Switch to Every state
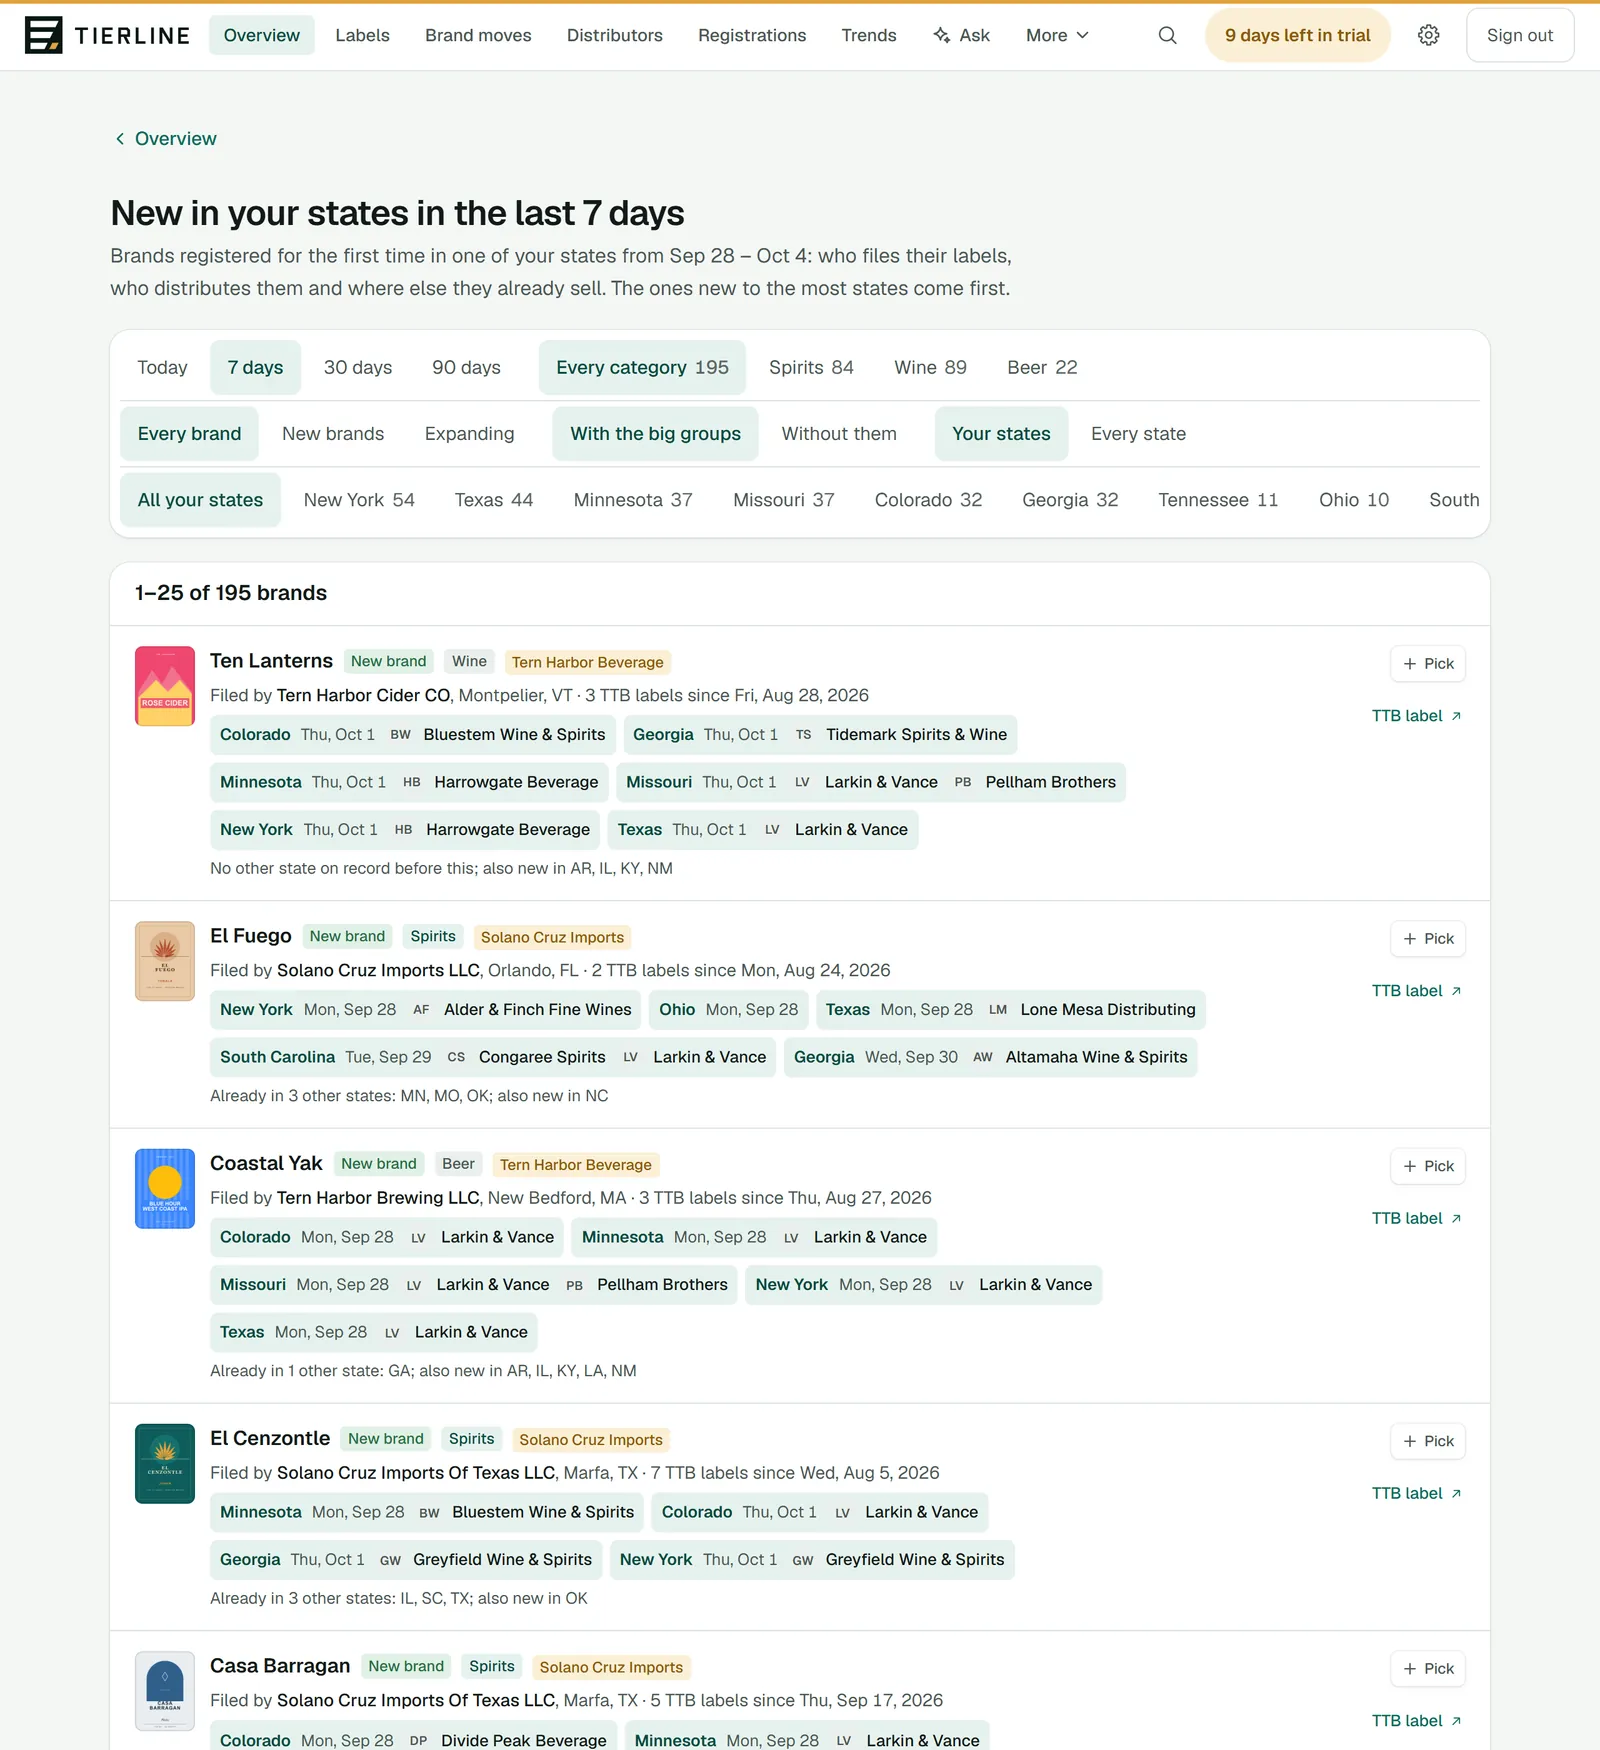Screen dimensions: 1600x1750 coord(1138,434)
